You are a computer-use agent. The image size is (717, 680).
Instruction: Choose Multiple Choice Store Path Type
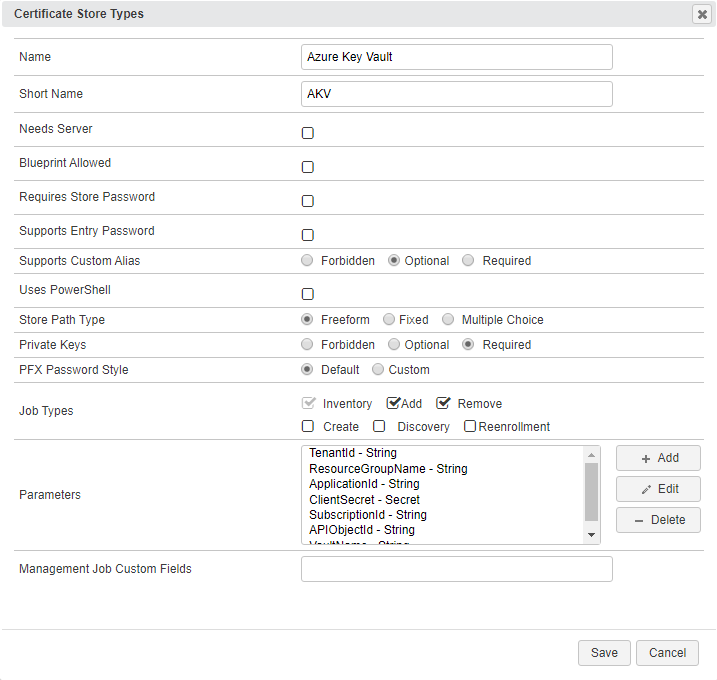click(448, 319)
